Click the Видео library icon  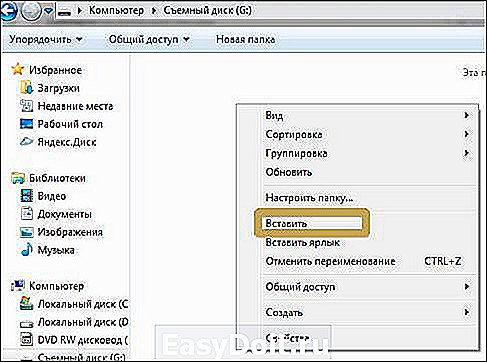[27, 196]
